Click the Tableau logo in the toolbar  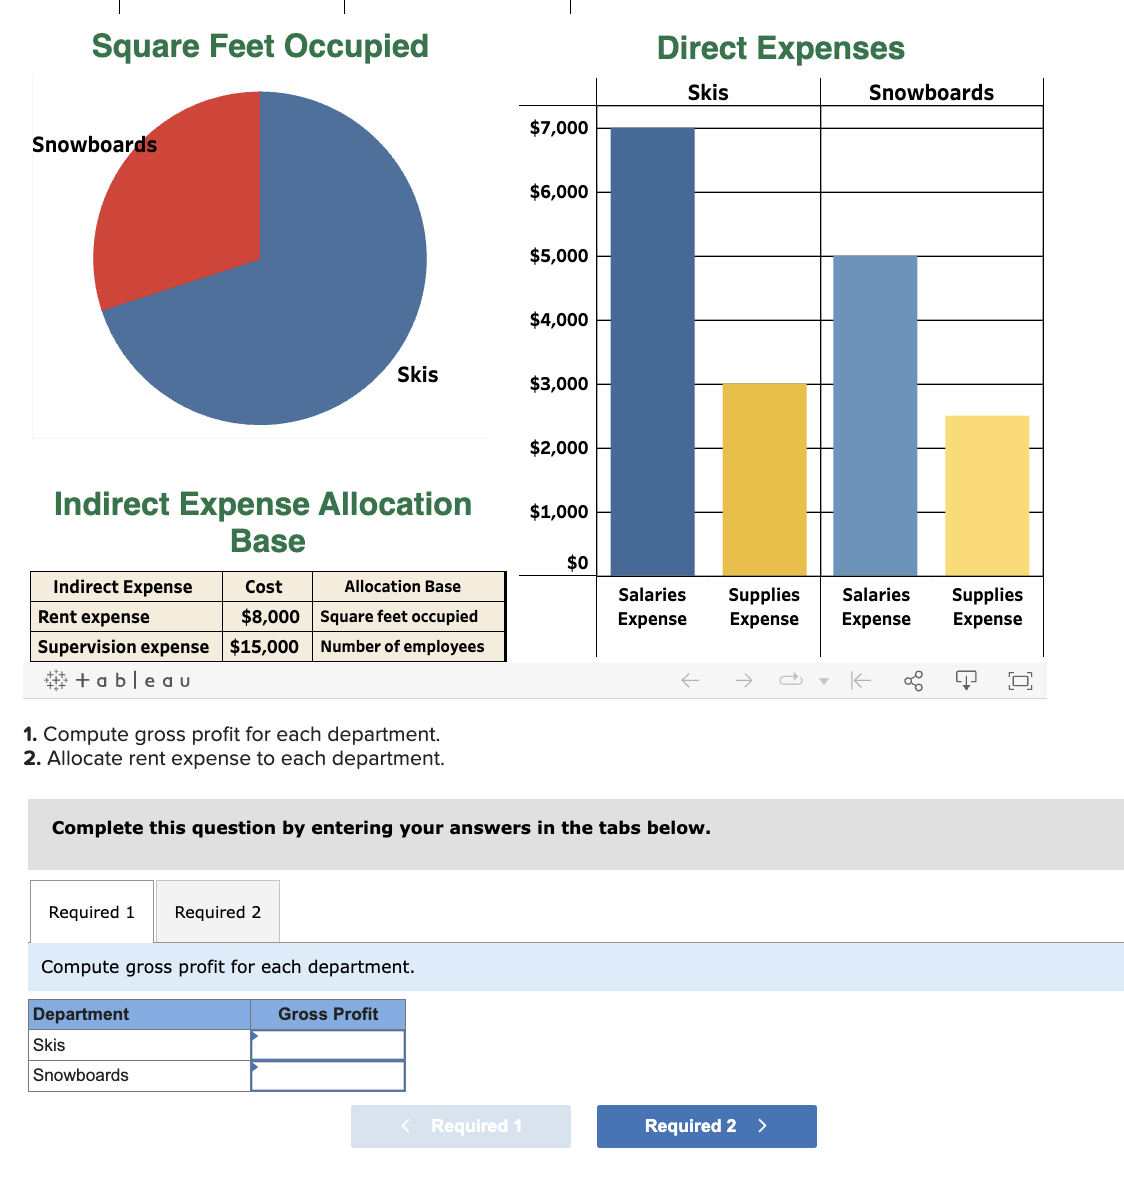(x=117, y=680)
